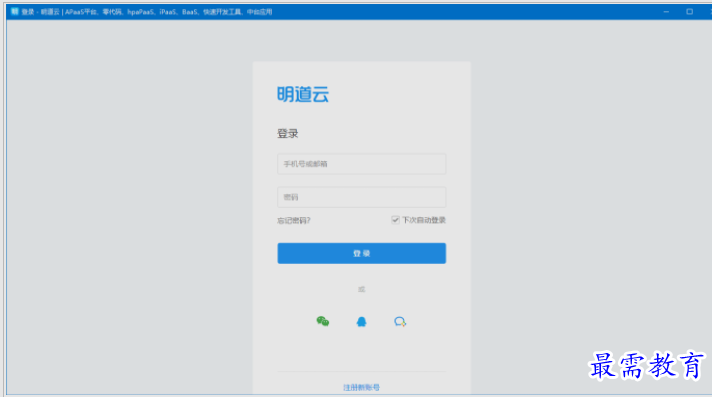
Task: Click the window title bar text
Action: click(147, 12)
